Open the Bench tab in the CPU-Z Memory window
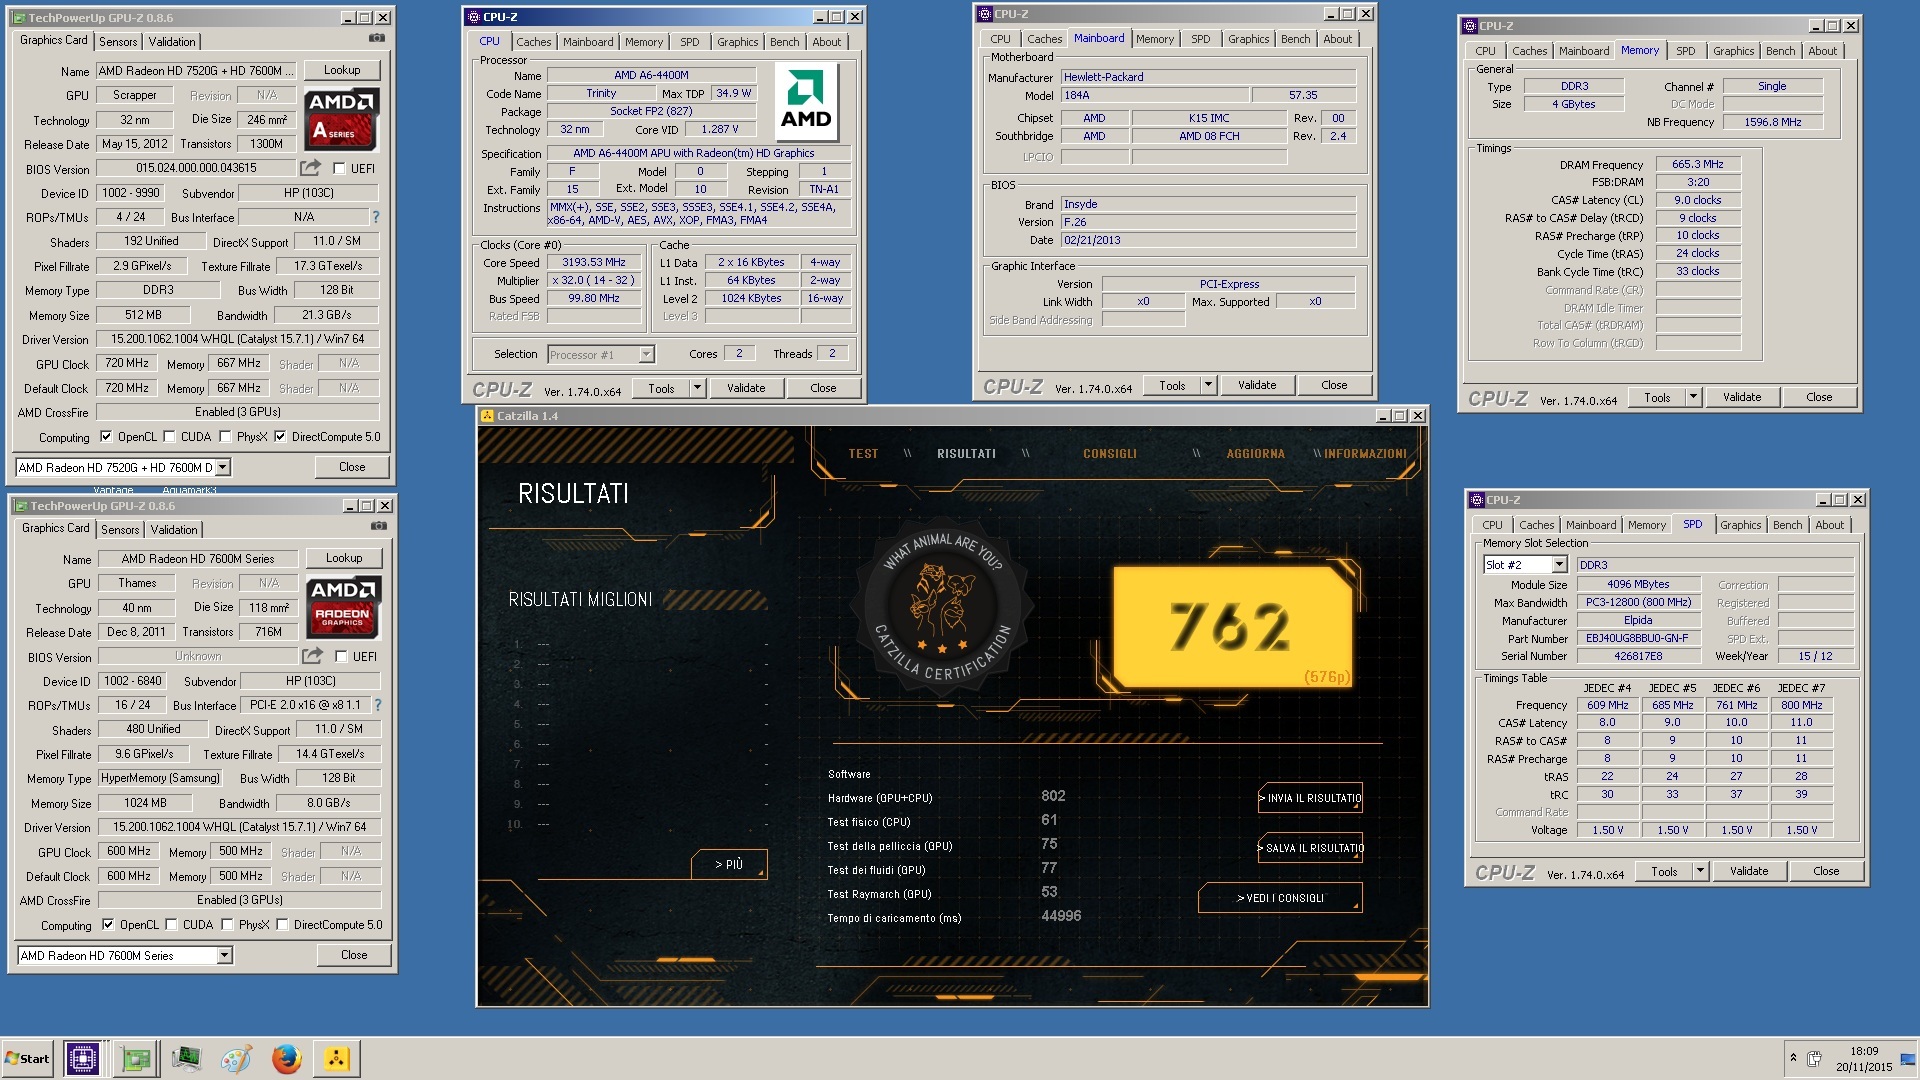Viewport: 1920px width, 1080px height. coord(1780,50)
